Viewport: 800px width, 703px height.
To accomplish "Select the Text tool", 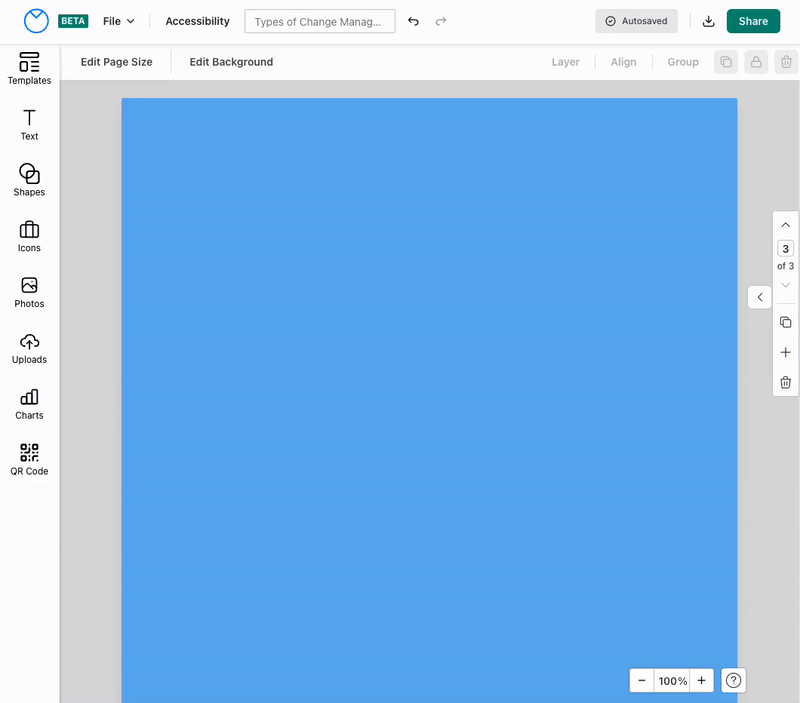I will point(29,123).
